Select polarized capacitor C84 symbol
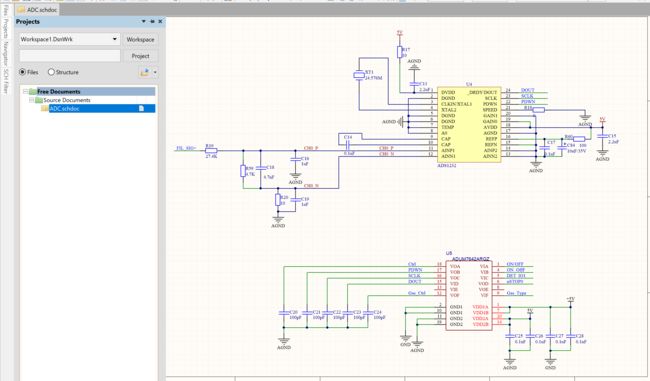 (562, 147)
